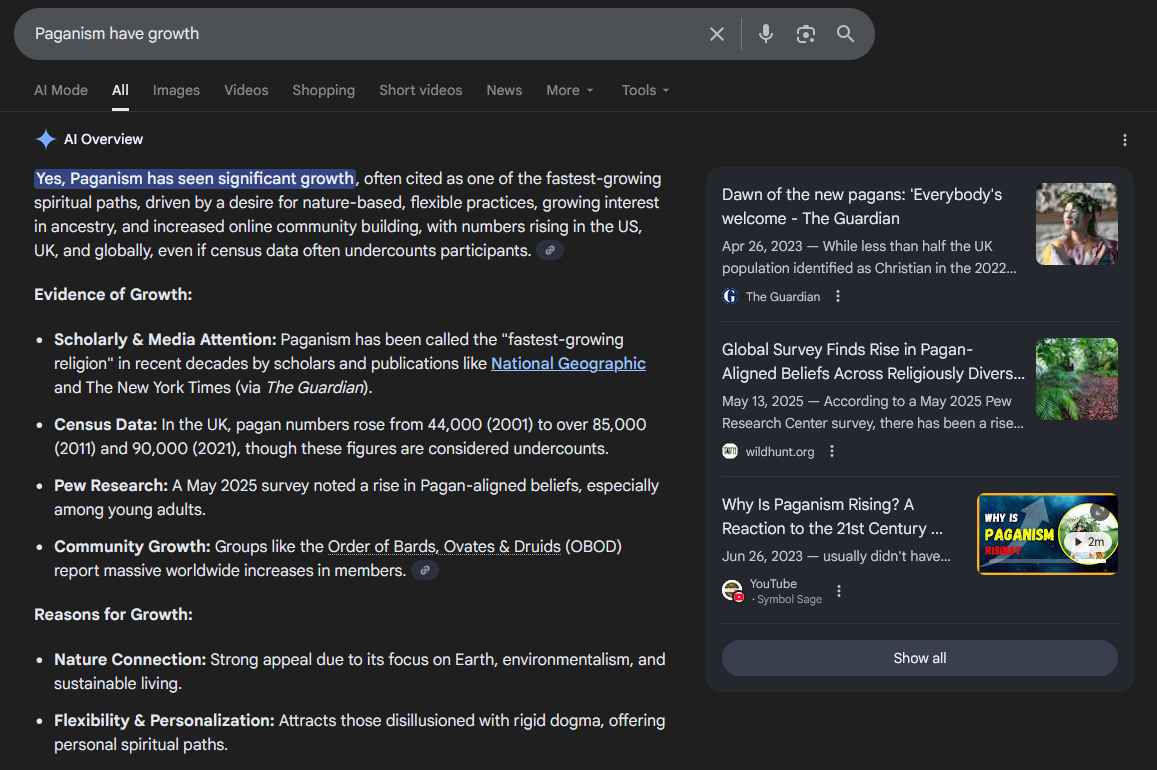
Task: Open 'Why Is Paganism Rising?' YouTube result
Action: click(832, 516)
